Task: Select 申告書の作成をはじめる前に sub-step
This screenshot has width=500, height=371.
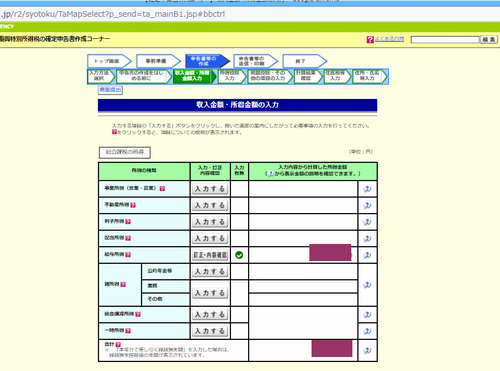Action: (x=144, y=76)
